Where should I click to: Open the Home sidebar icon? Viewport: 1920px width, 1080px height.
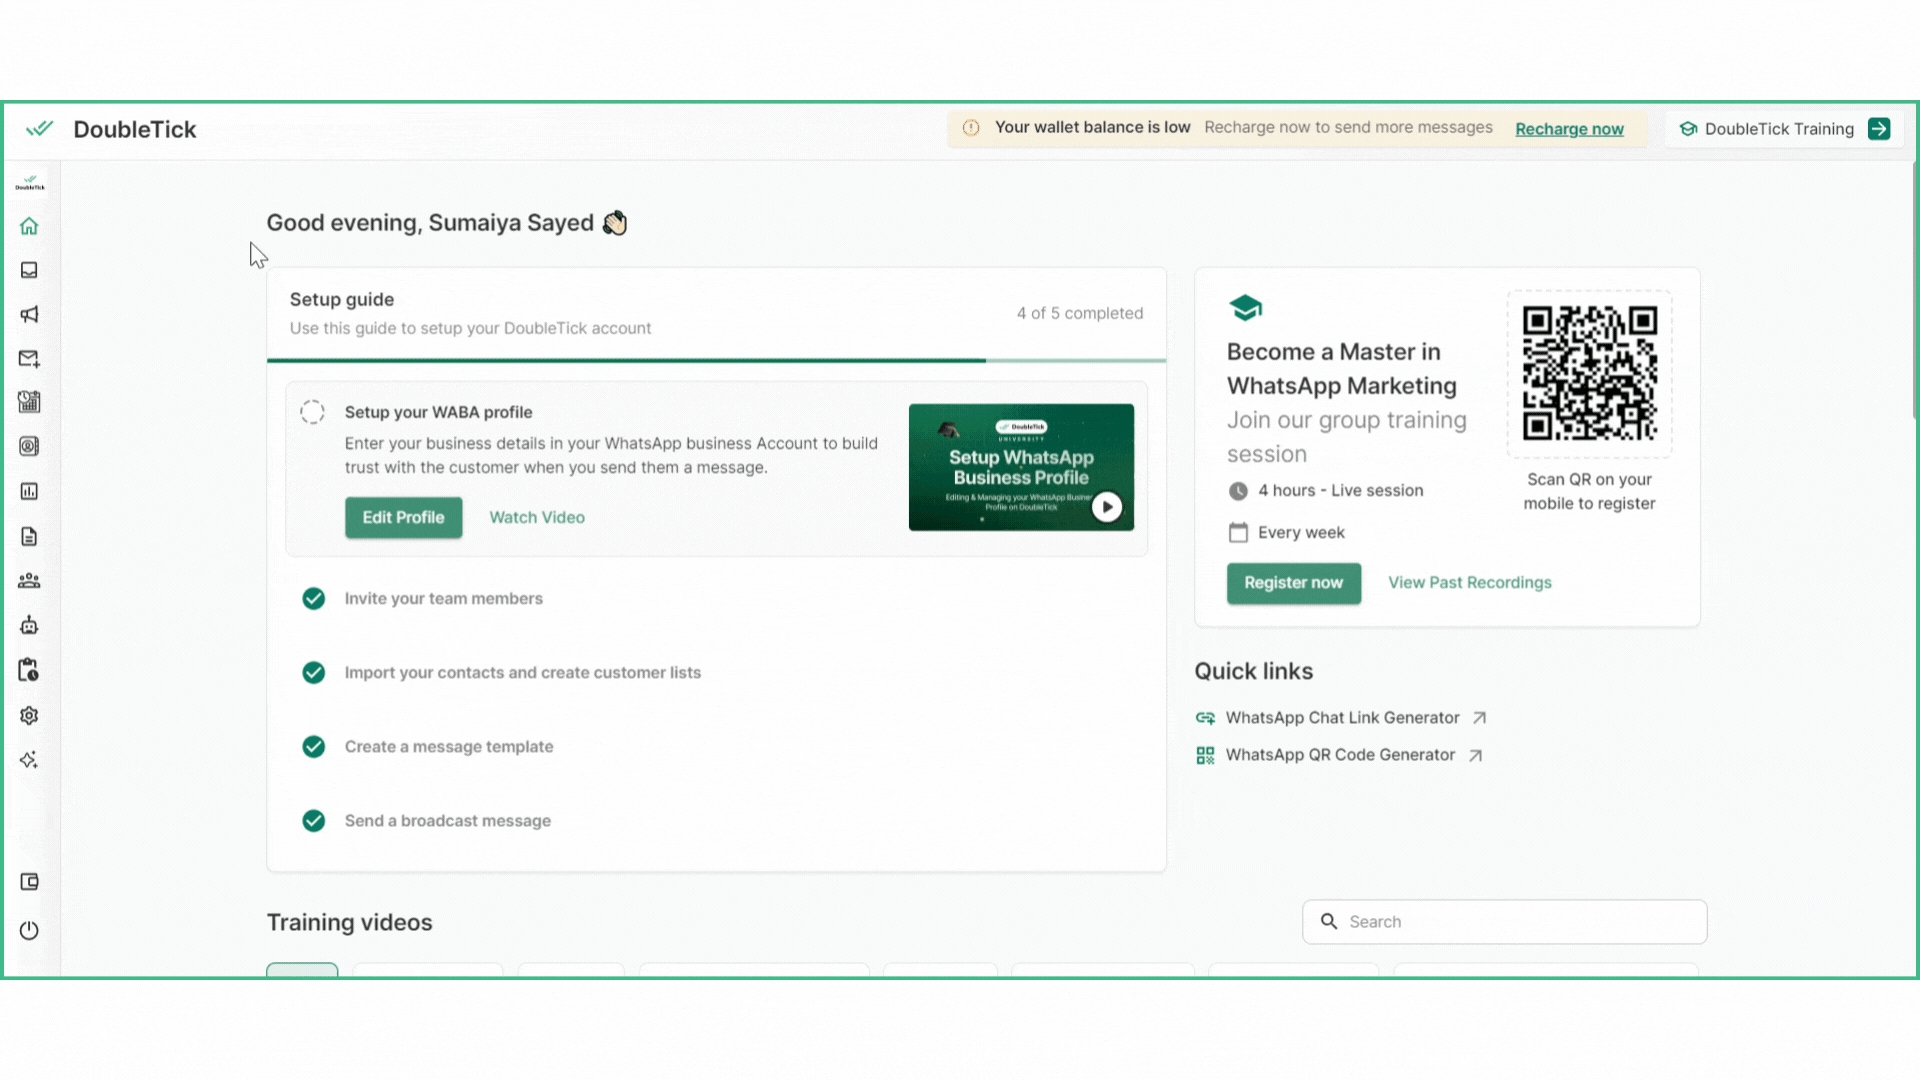tap(29, 226)
